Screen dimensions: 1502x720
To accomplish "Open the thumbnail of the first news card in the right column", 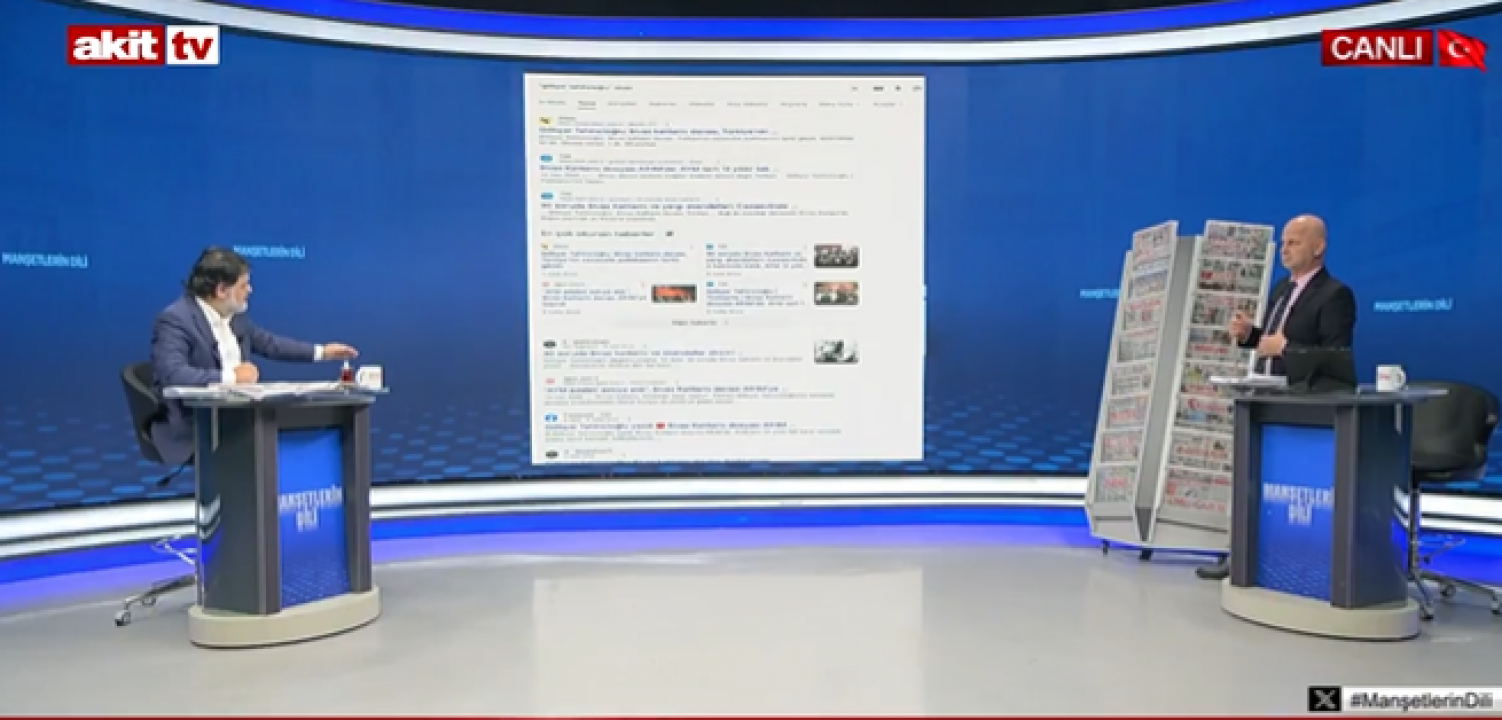I will pos(836,256).
